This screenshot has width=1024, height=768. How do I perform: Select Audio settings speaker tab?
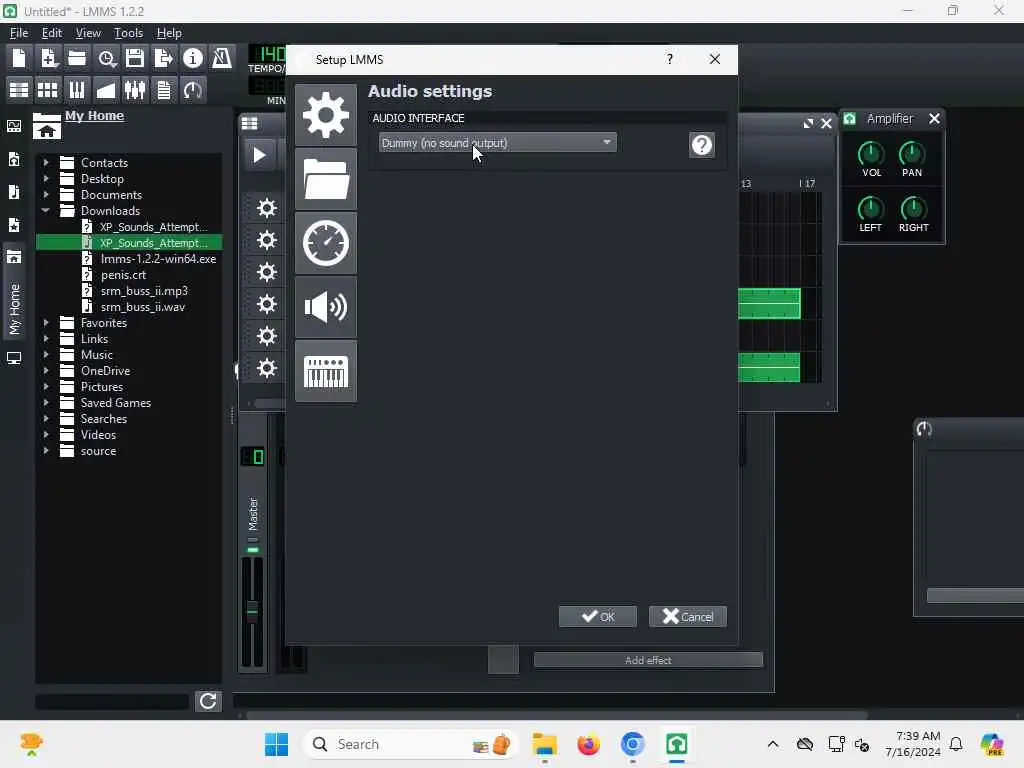click(326, 307)
